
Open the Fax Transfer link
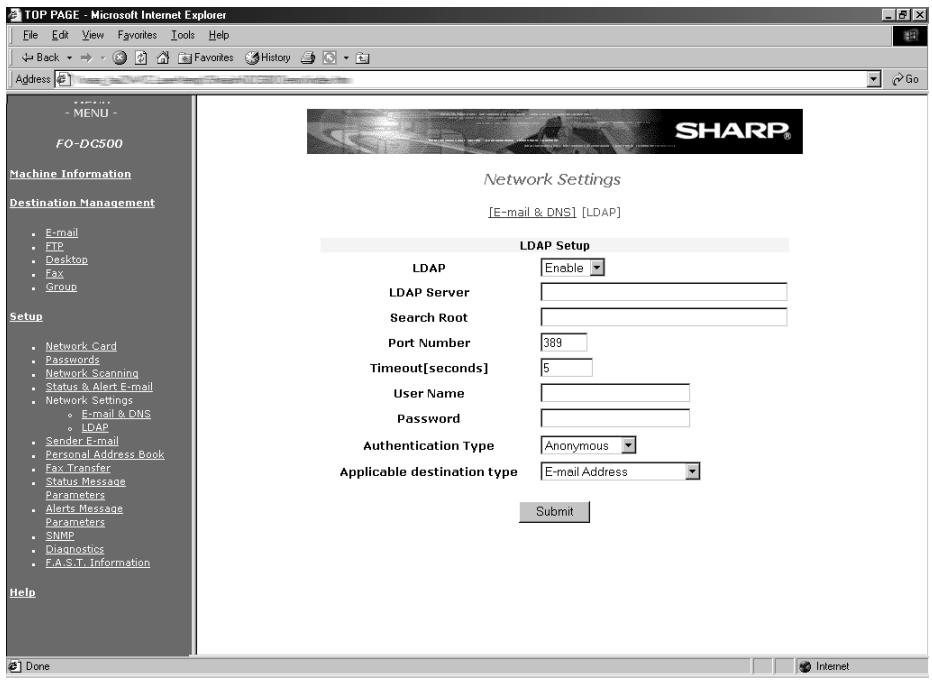[x=78, y=468]
